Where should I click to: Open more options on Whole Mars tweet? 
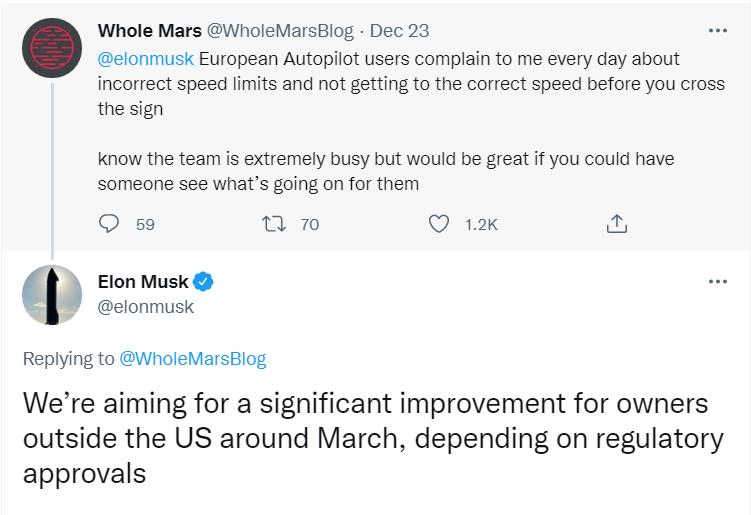(717, 31)
